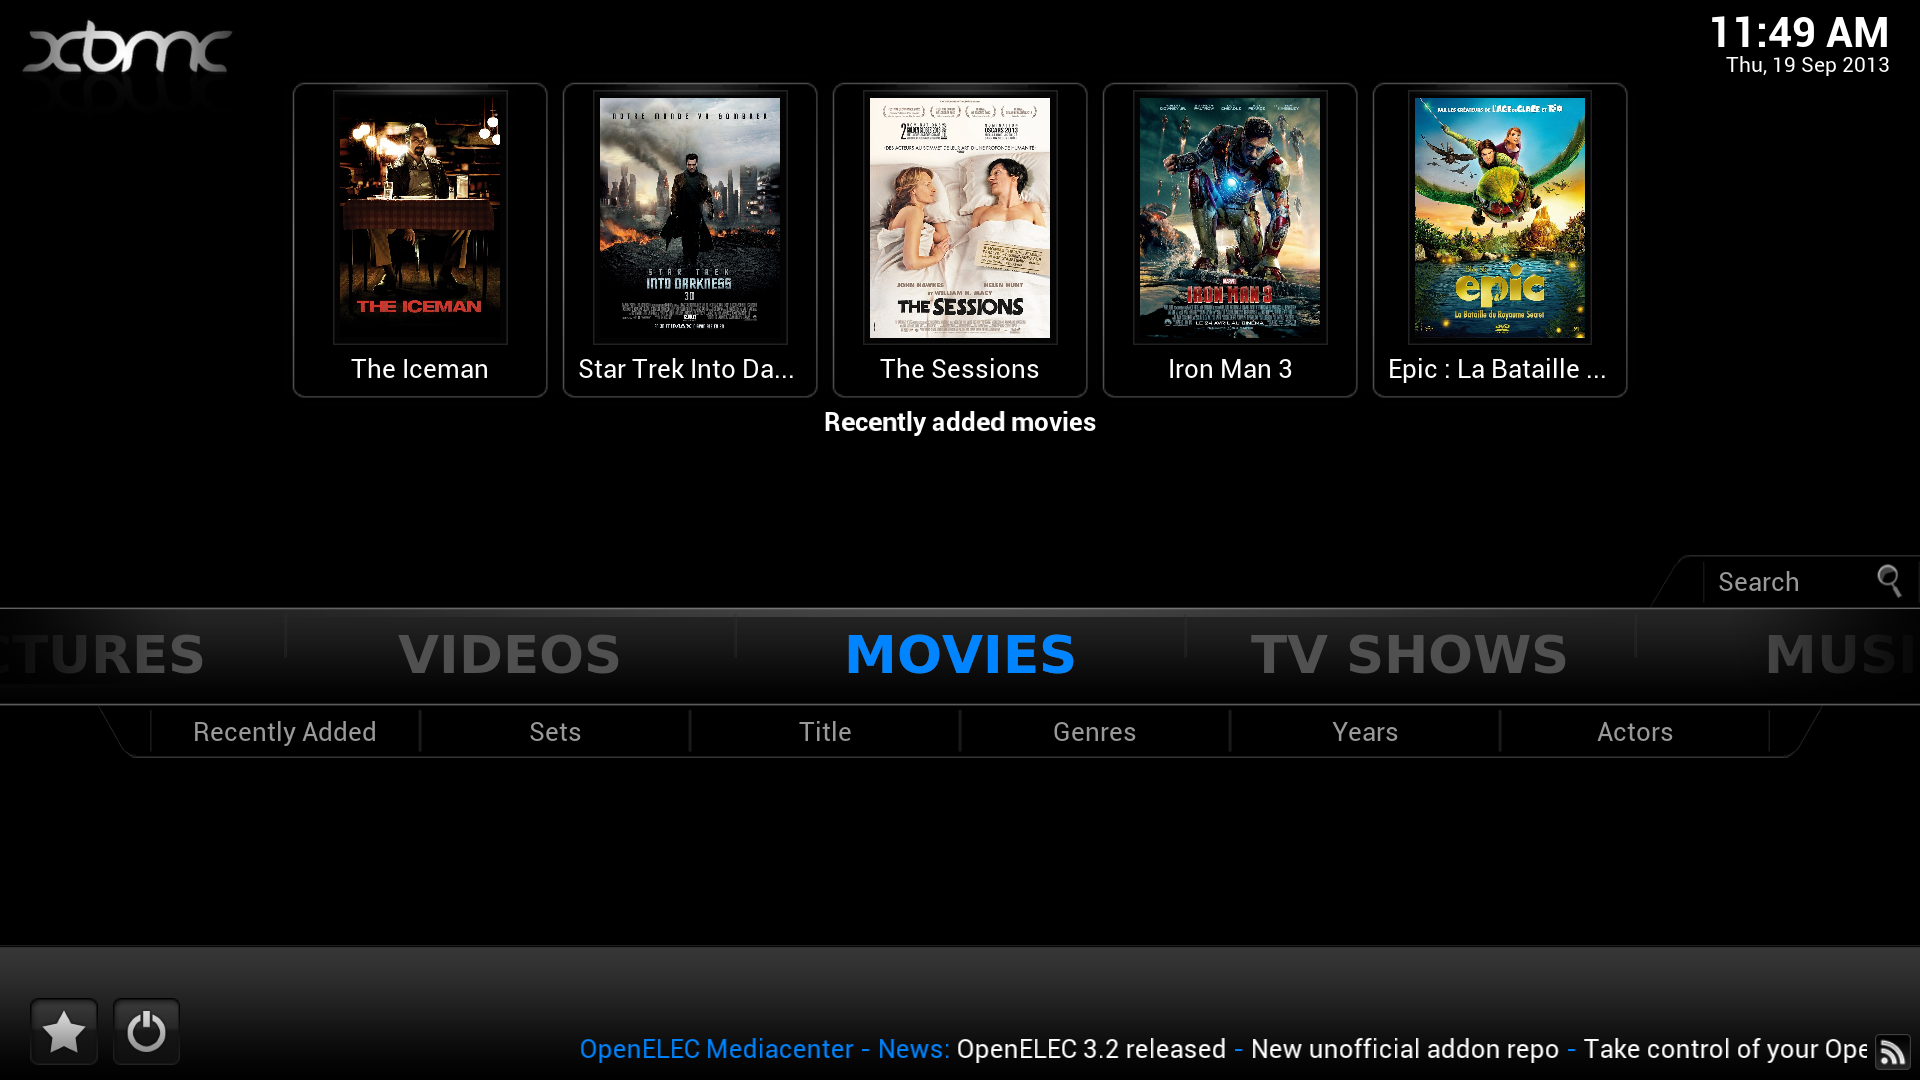Open the Favourites star icon

(64, 1031)
